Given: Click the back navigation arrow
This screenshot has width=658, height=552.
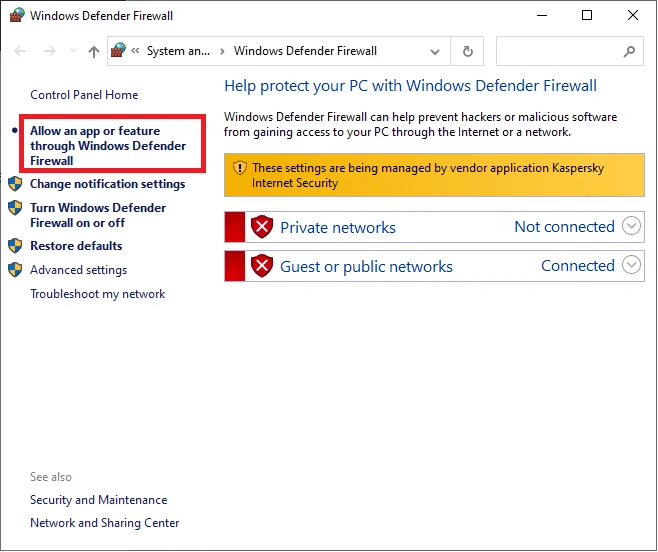Looking at the screenshot, I should (20, 51).
